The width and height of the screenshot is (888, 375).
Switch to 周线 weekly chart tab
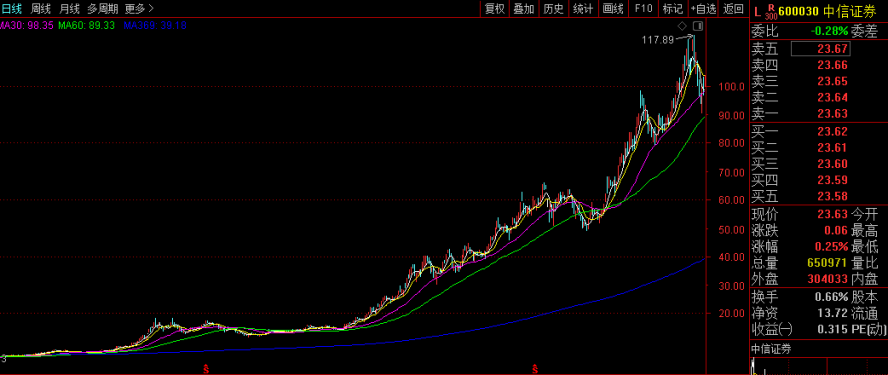pyautogui.click(x=41, y=8)
